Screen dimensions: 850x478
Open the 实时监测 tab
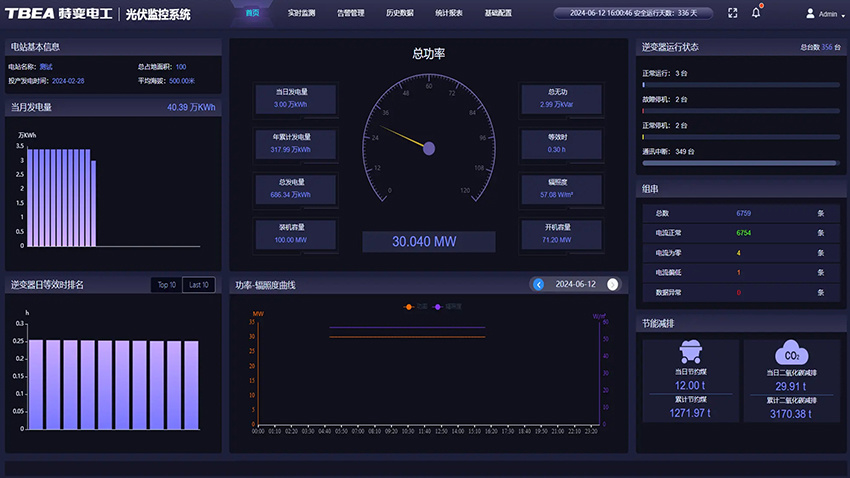point(301,14)
